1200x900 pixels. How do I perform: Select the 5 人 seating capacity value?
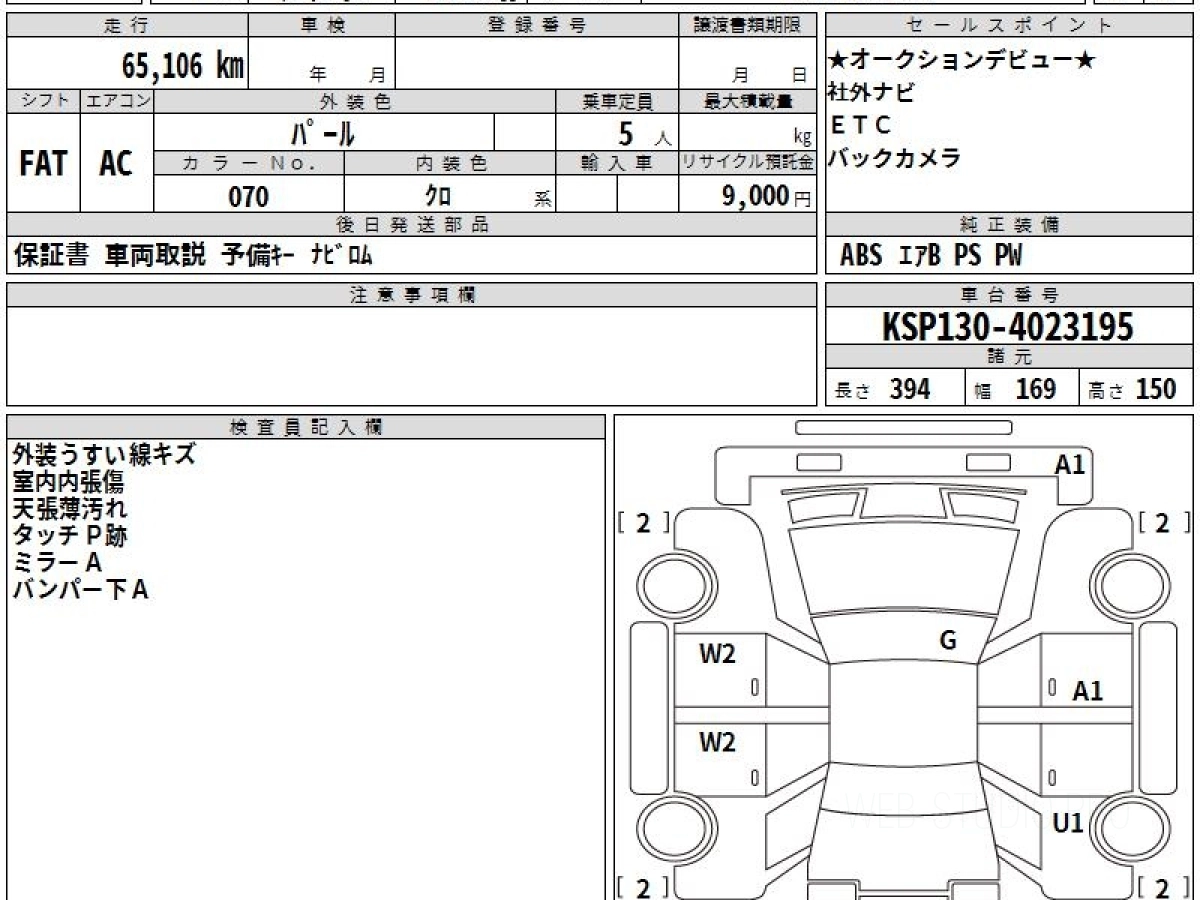645,133
